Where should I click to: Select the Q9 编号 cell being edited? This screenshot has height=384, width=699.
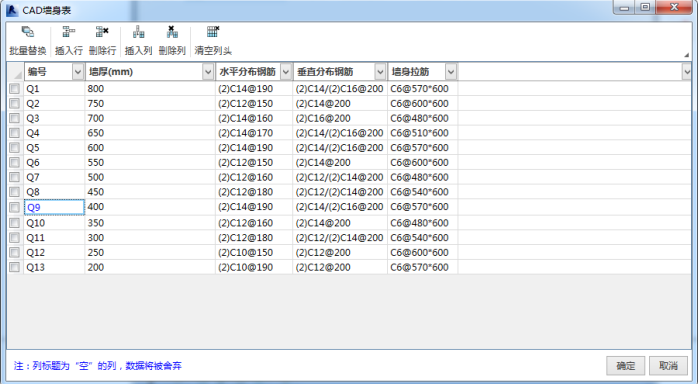[54, 207]
